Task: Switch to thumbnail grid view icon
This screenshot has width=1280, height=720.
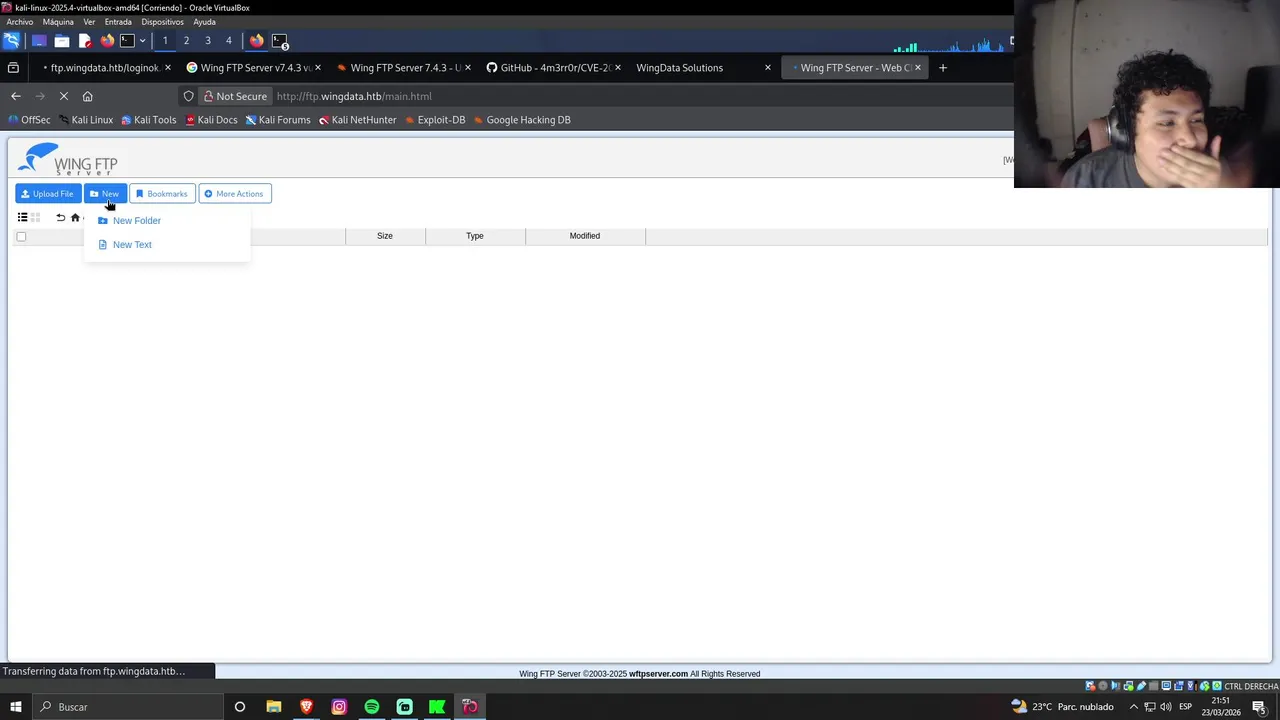Action: coord(35,217)
